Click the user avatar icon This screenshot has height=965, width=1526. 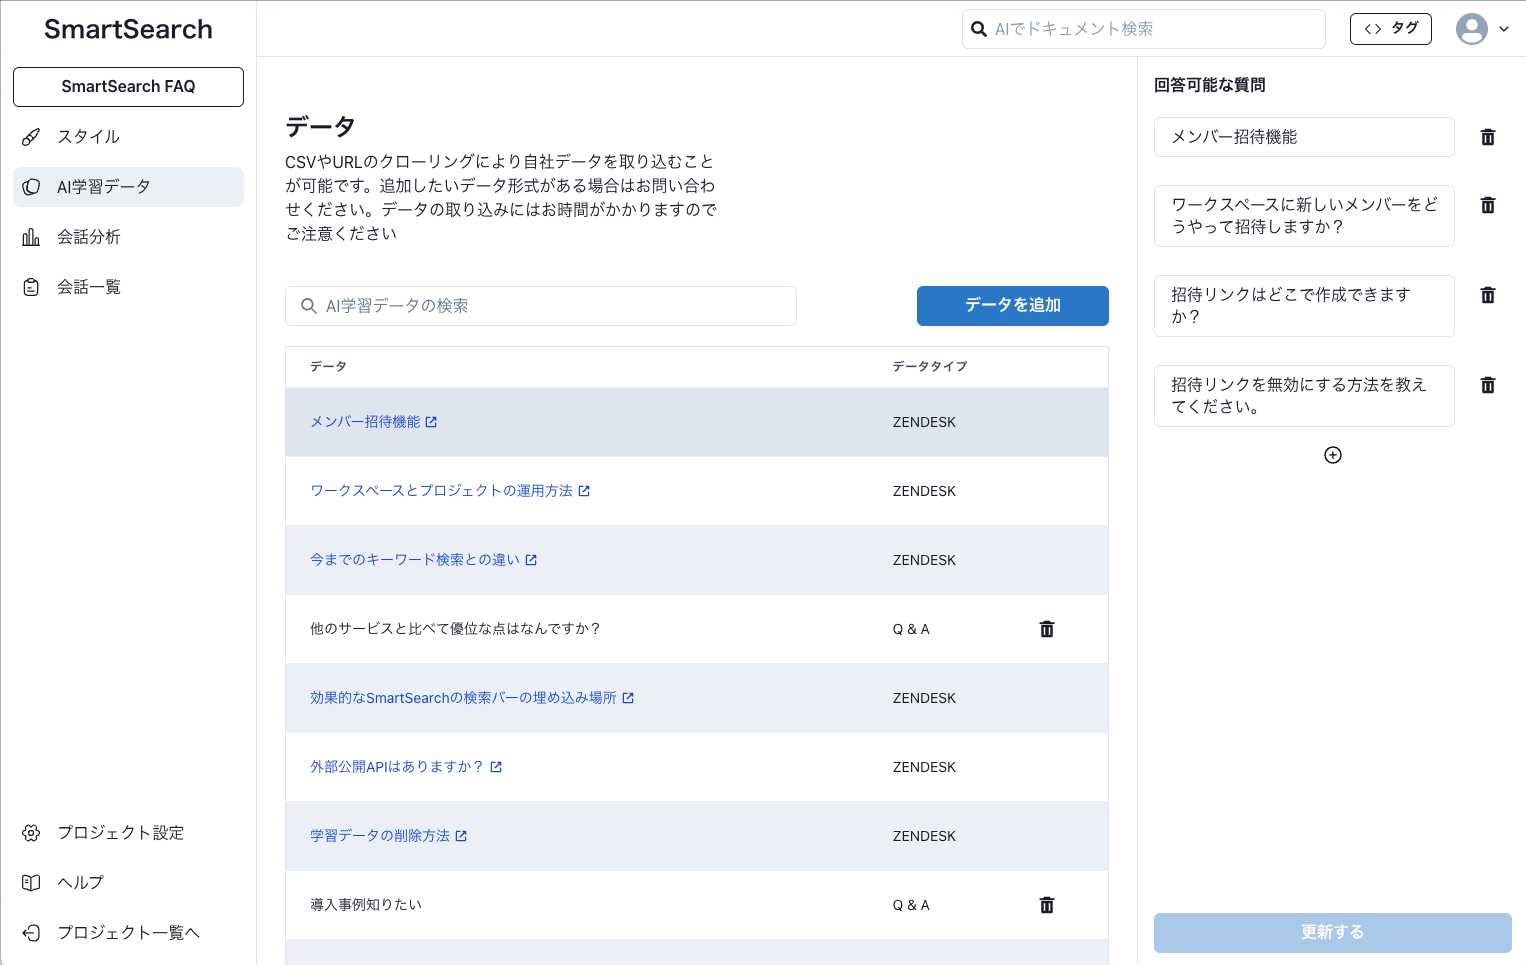tap(1472, 29)
